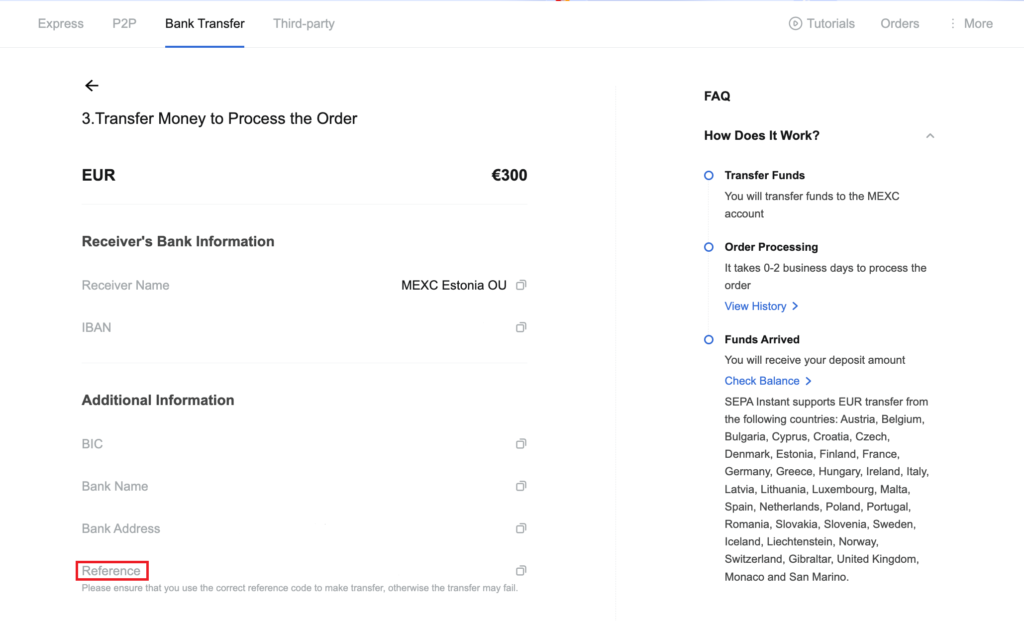
Task: Open the Check Balance link
Action: click(x=761, y=381)
